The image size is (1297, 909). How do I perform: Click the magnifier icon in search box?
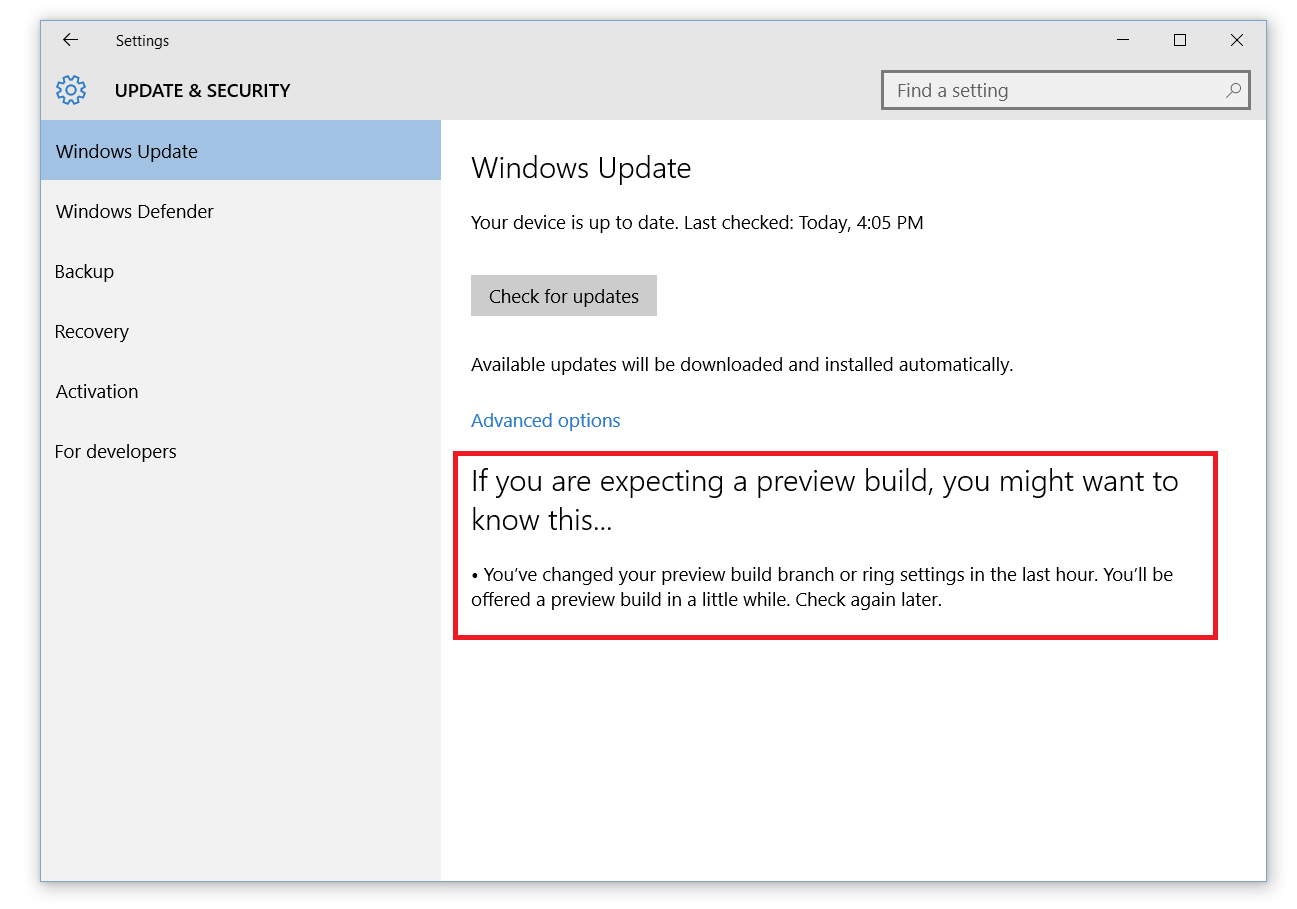pyautogui.click(x=1234, y=90)
